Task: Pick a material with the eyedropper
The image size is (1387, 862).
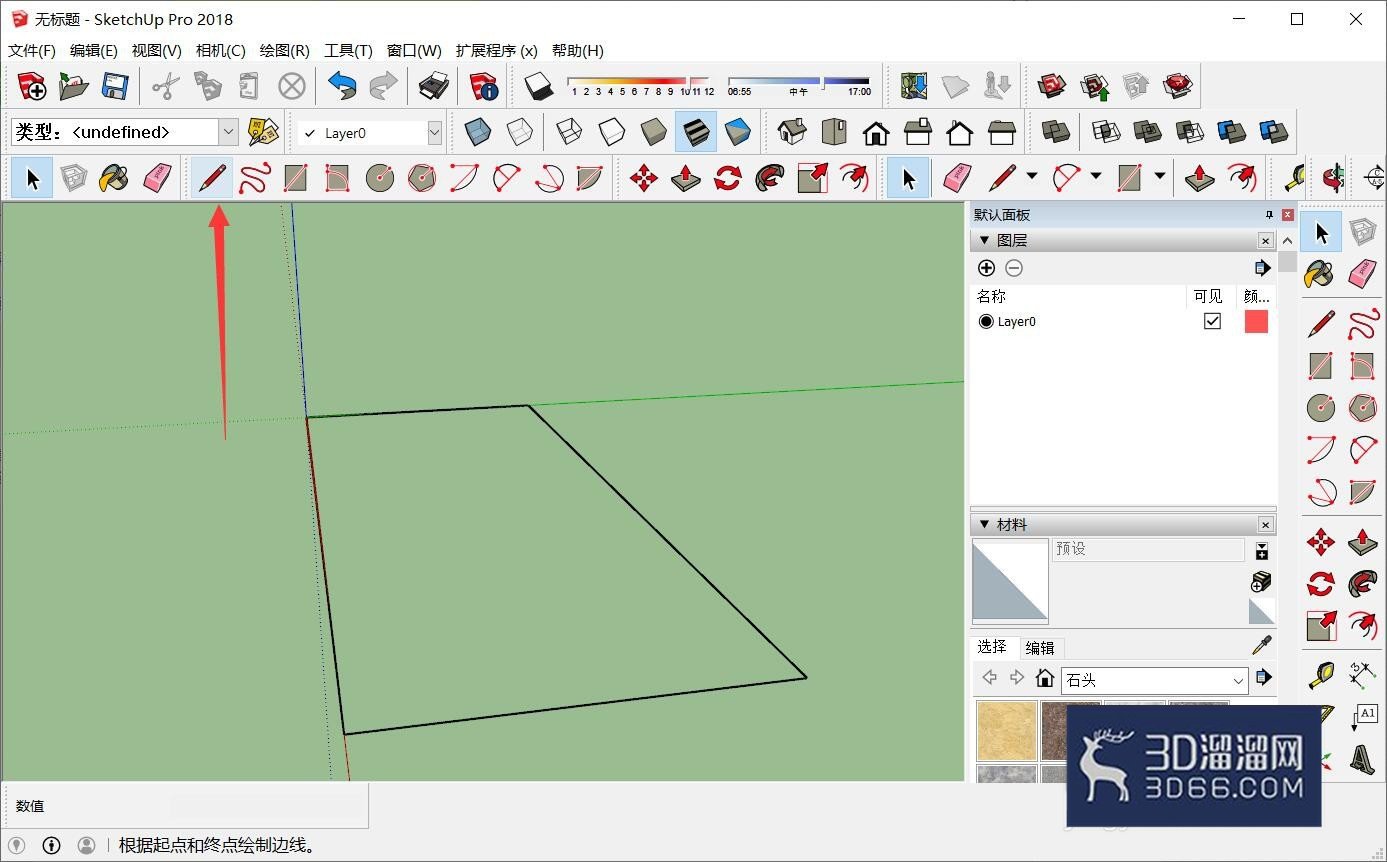Action: click(x=1262, y=646)
